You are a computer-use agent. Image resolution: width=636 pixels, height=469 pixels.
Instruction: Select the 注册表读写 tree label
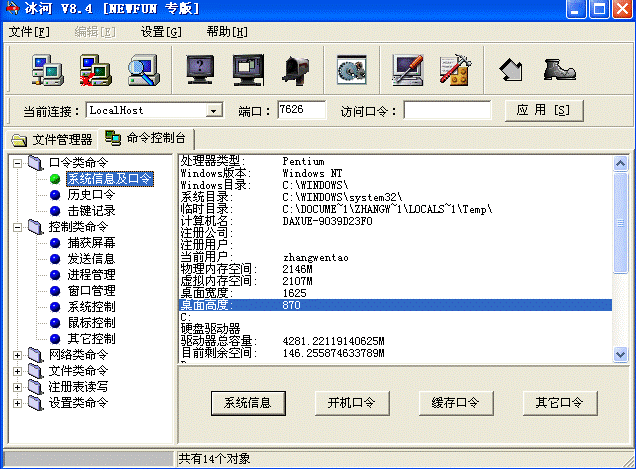point(78,387)
